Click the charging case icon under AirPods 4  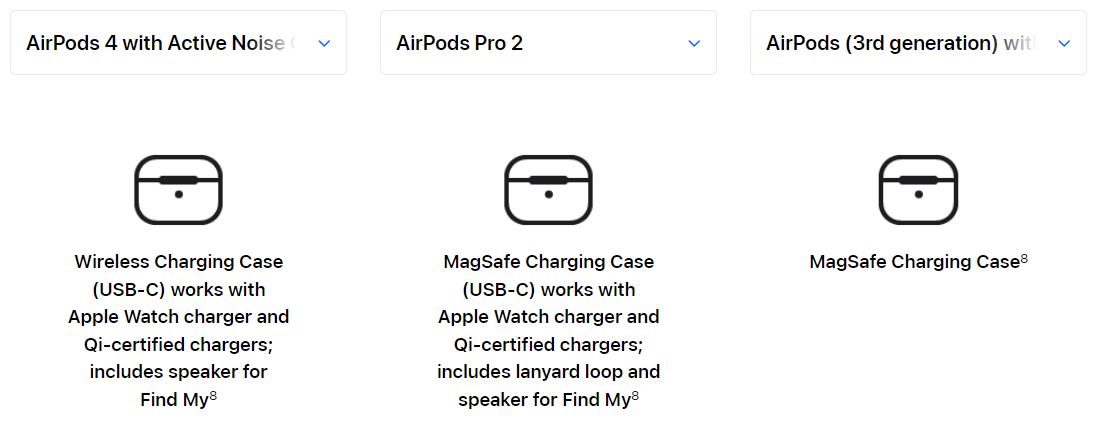178,190
